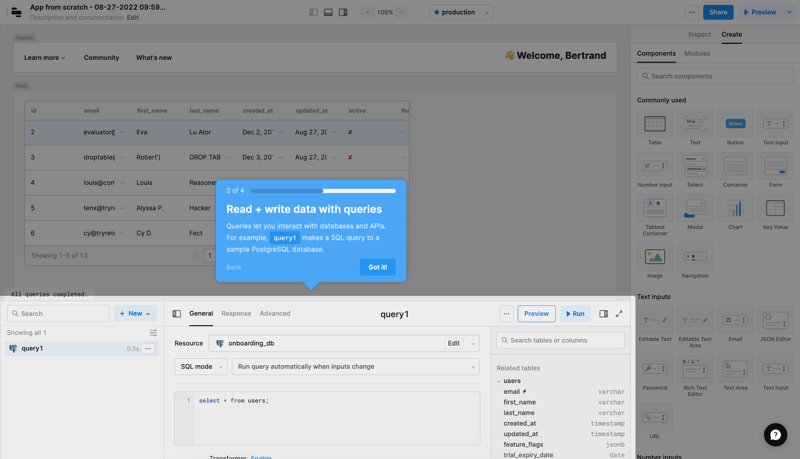This screenshot has height=459, width=800.
Task: Click the Enable transformer link
Action: [261, 457]
